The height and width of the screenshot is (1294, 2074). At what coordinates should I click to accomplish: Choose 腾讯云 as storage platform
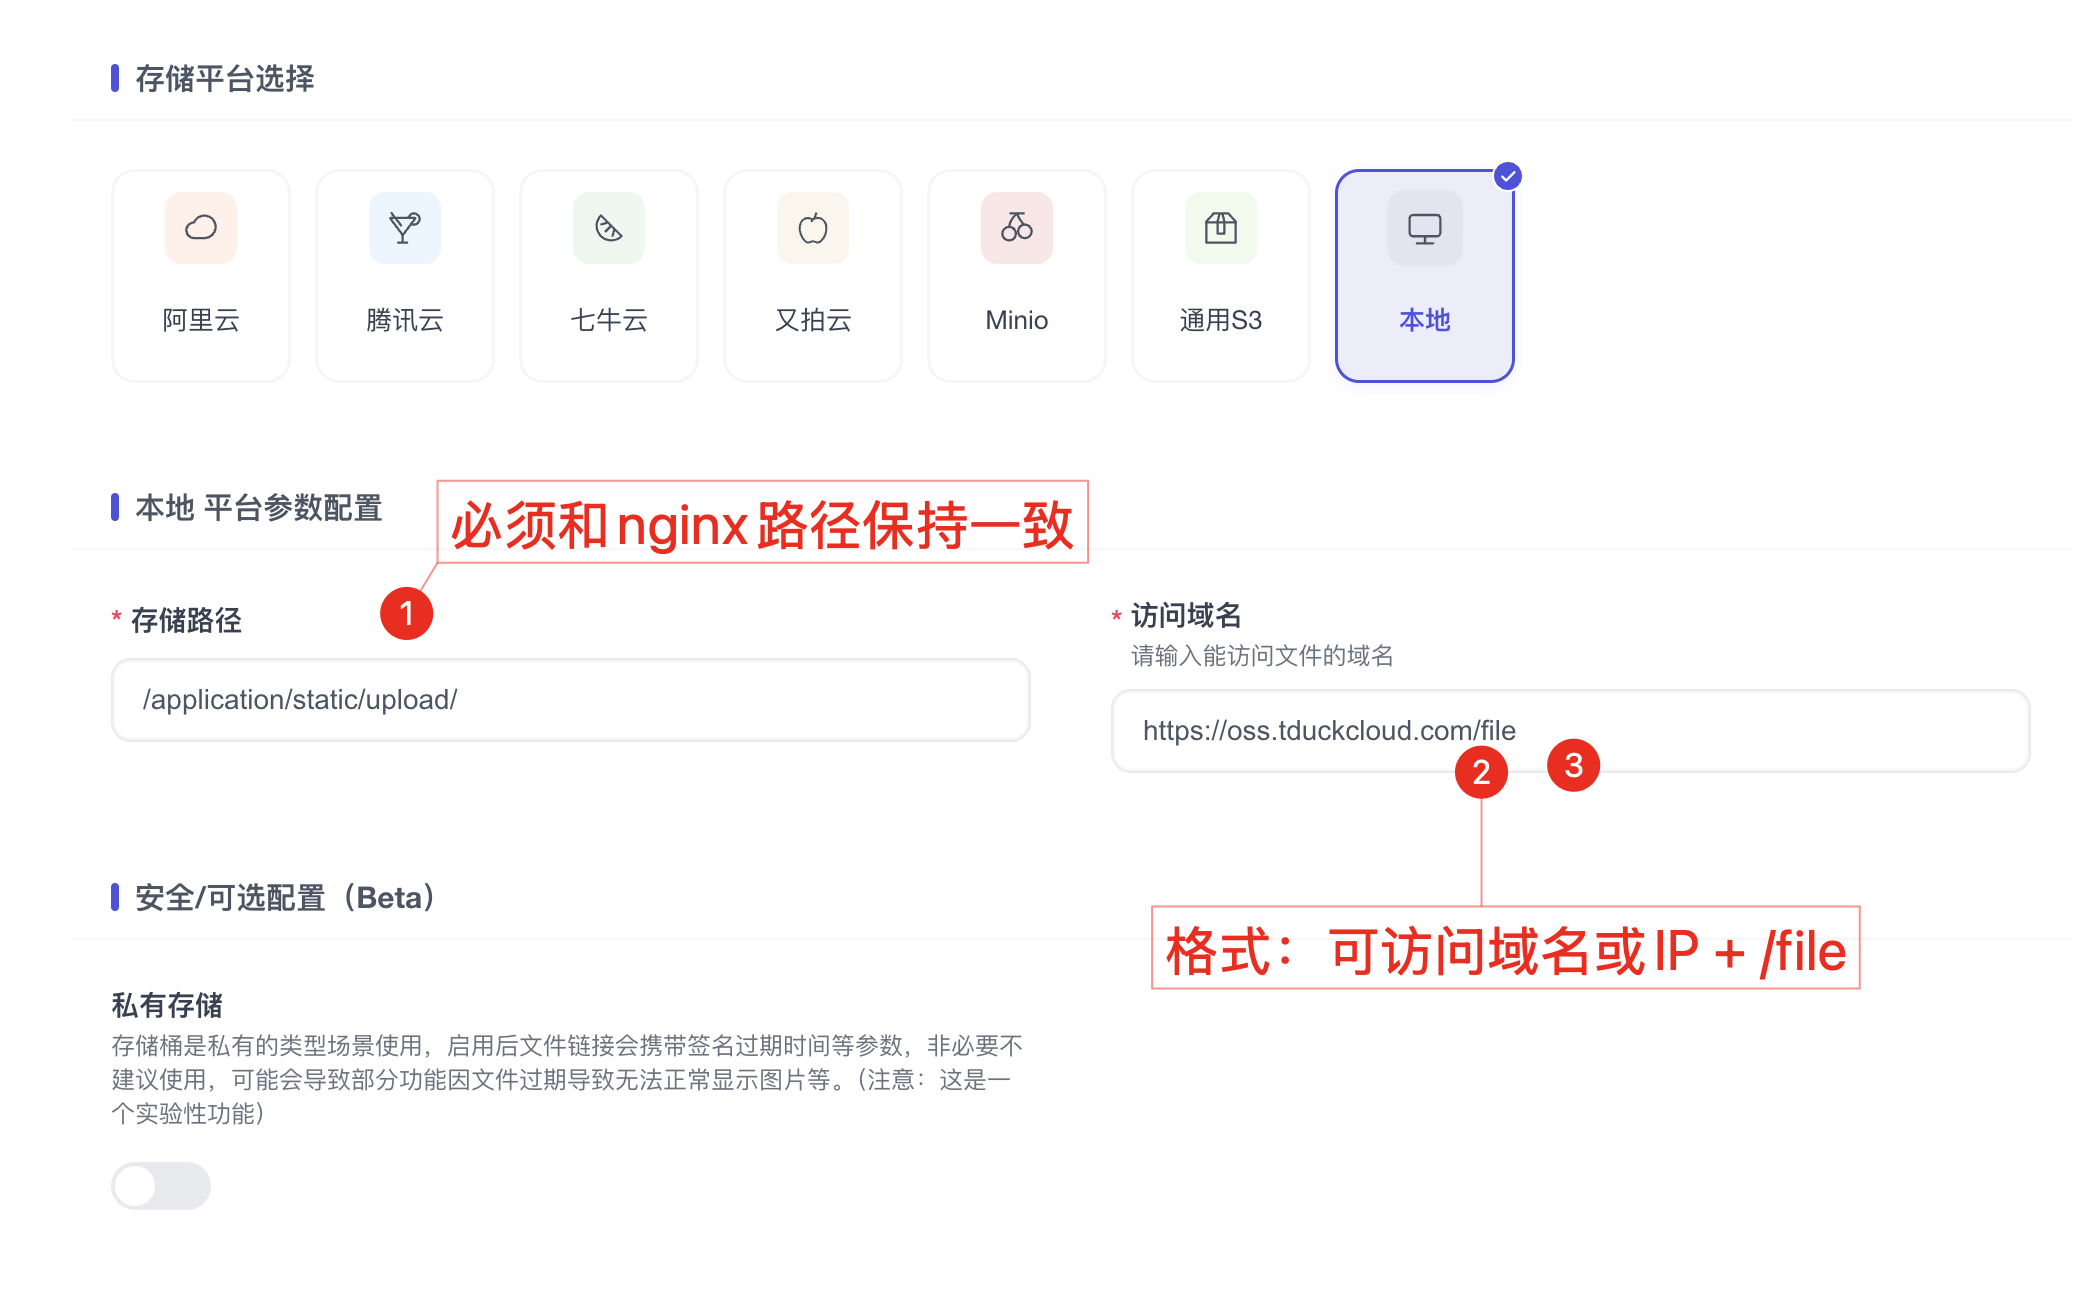[x=405, y=320]
